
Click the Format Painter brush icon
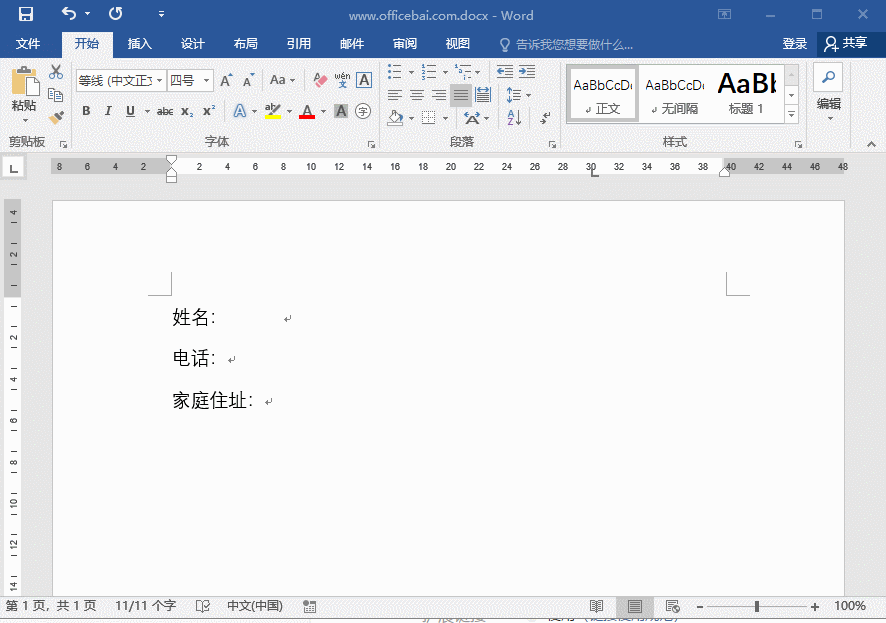pyautogui.click(x=56, y=117)
